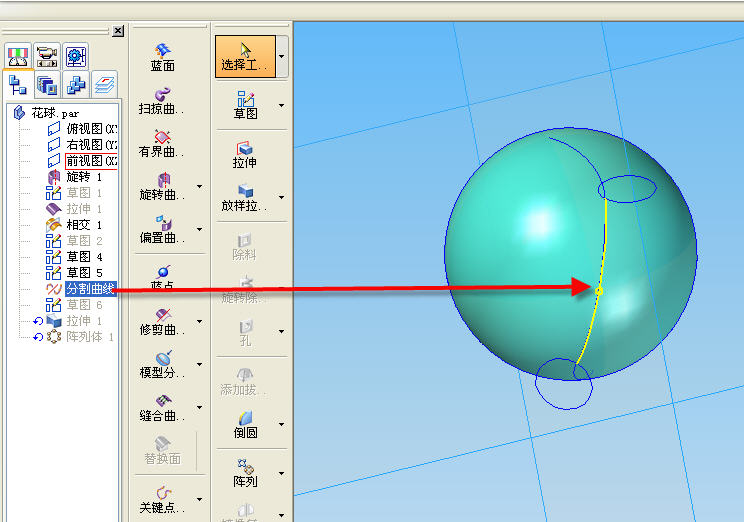Screen dimensions: 744x522
Task: Select the 缝合曲 stitched surface tool
Action: 162,408
